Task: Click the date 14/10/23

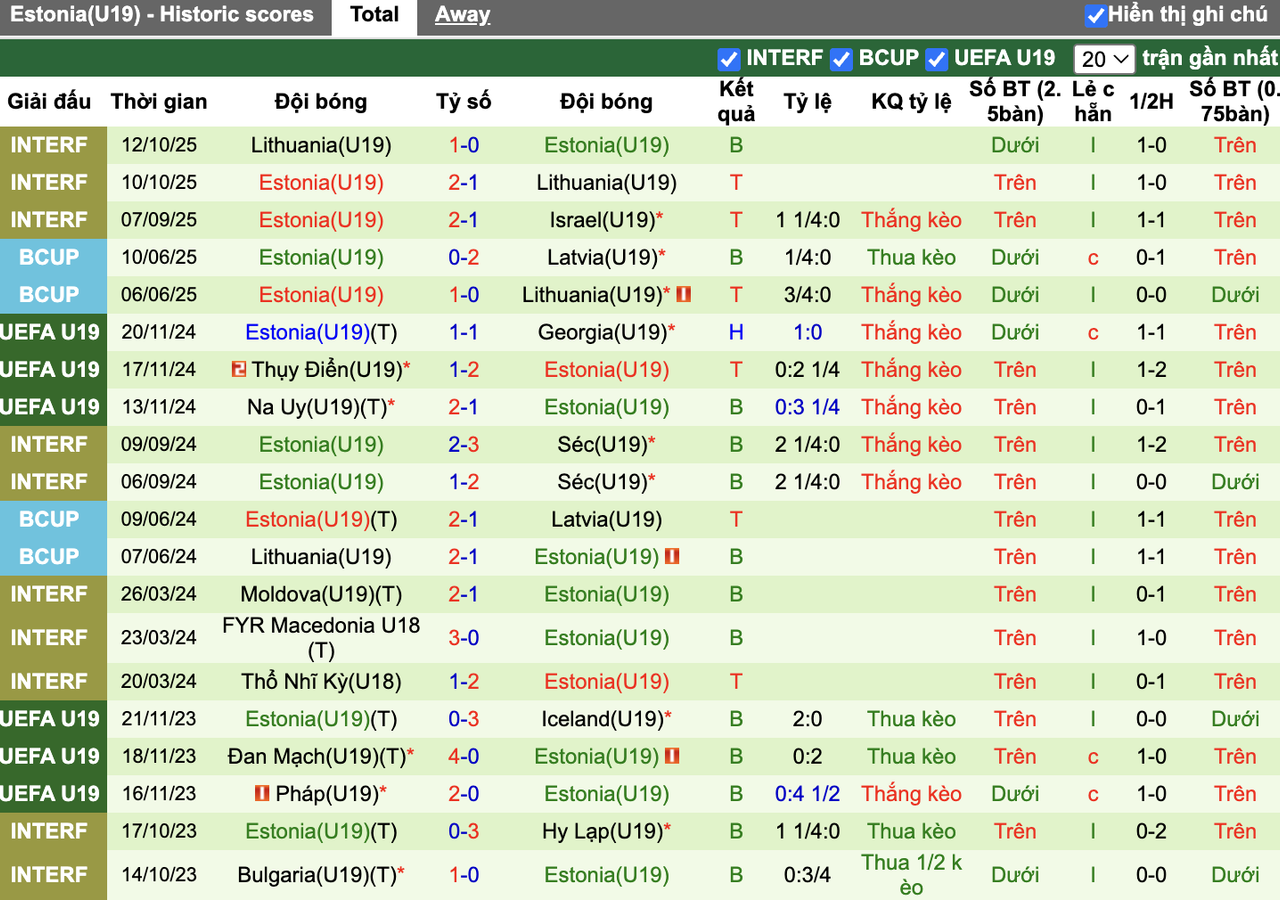Action: 159,876
